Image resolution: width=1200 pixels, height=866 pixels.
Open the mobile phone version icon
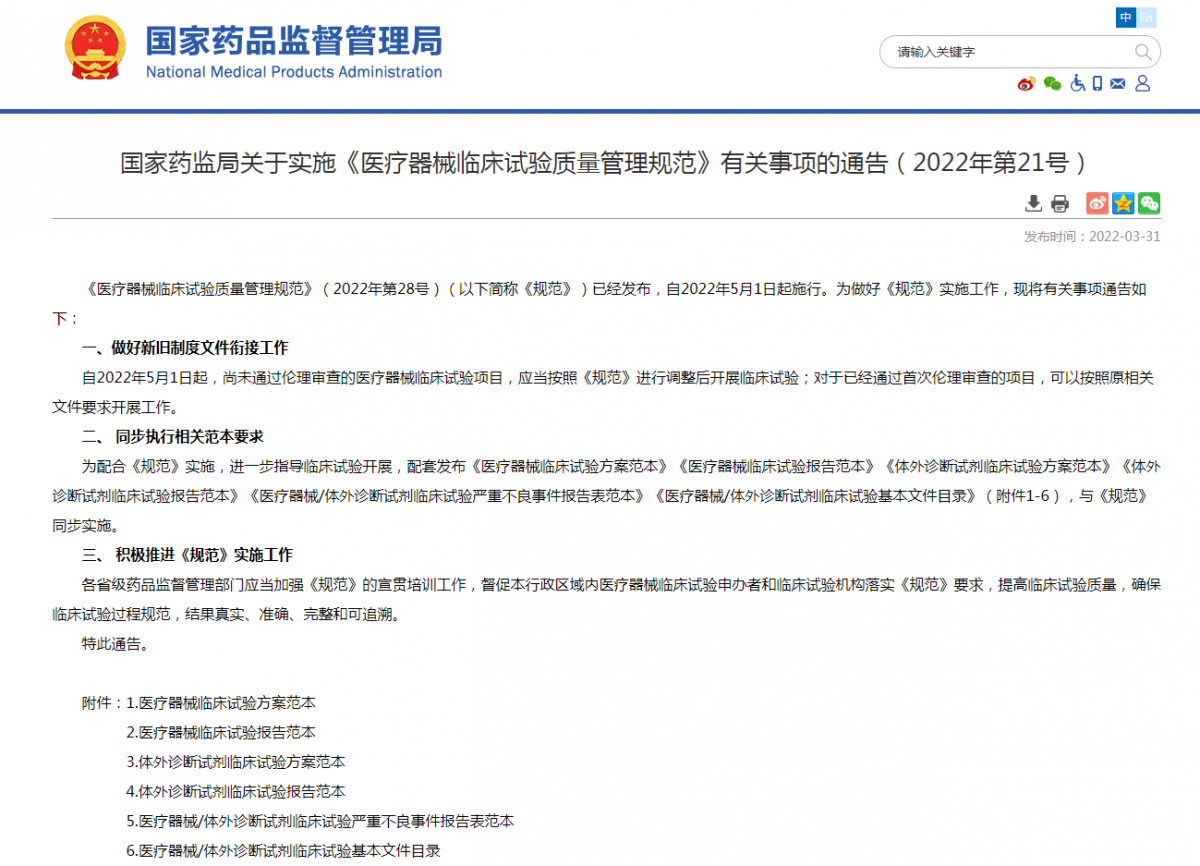point(1097,84)
